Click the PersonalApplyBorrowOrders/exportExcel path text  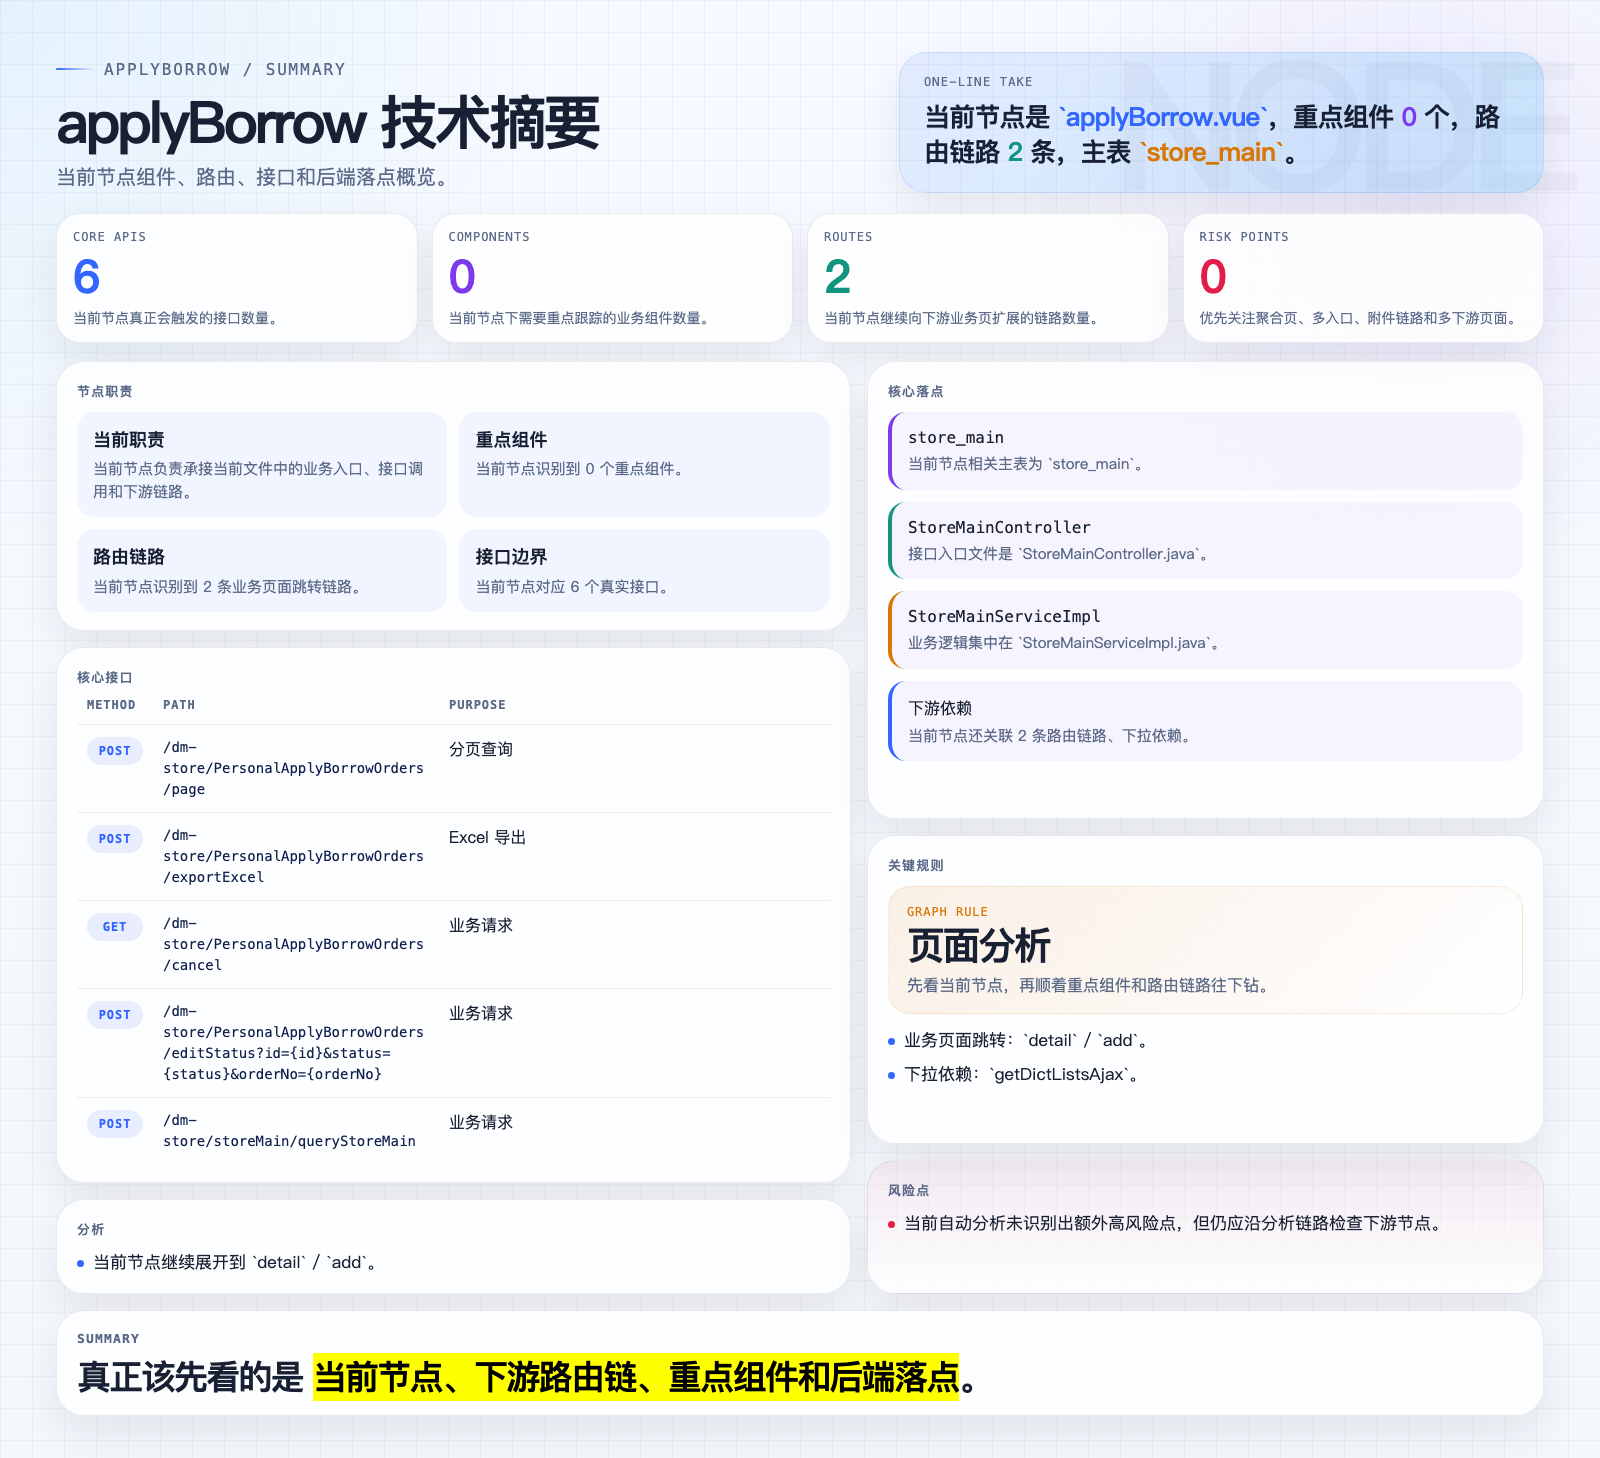coord(293,856)
